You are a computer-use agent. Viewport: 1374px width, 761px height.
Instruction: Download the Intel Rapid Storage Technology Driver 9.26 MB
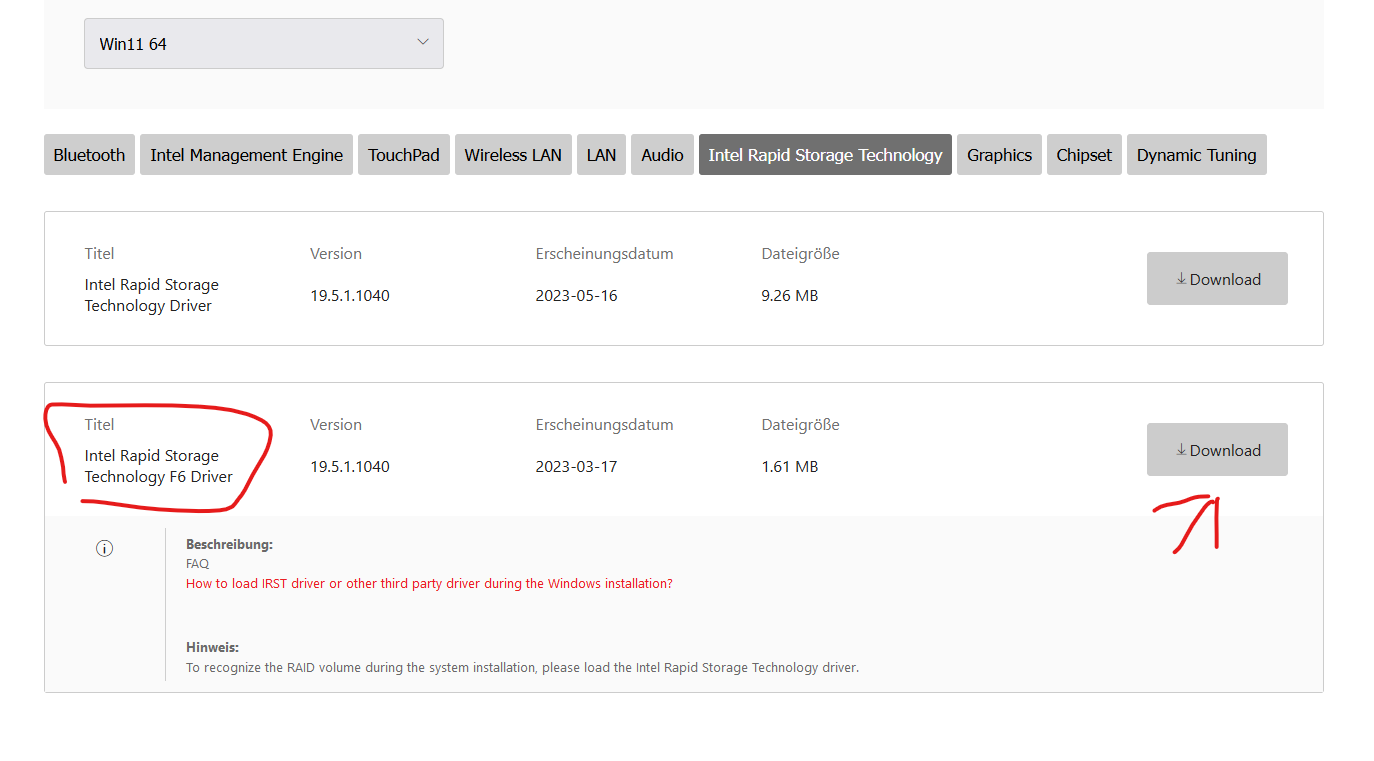[1217, 279]
